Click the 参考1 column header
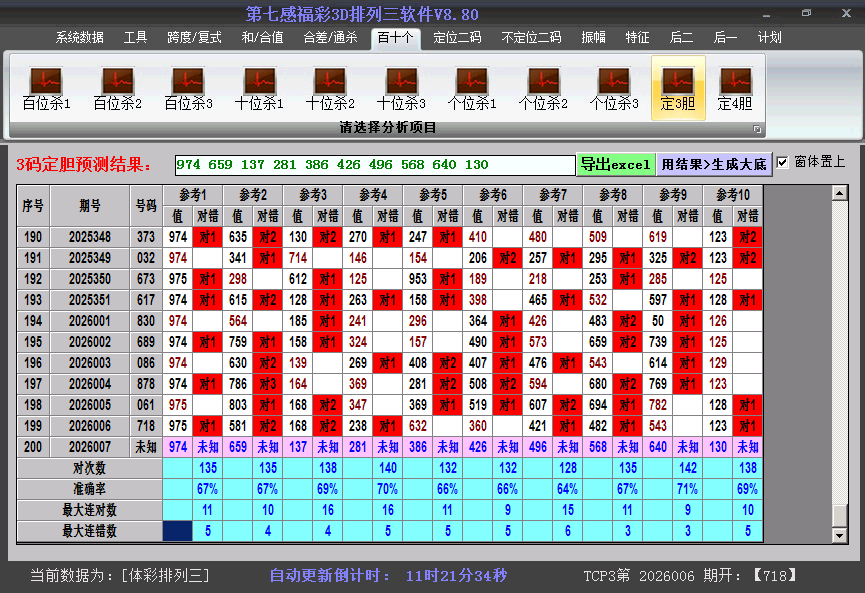 192,194
